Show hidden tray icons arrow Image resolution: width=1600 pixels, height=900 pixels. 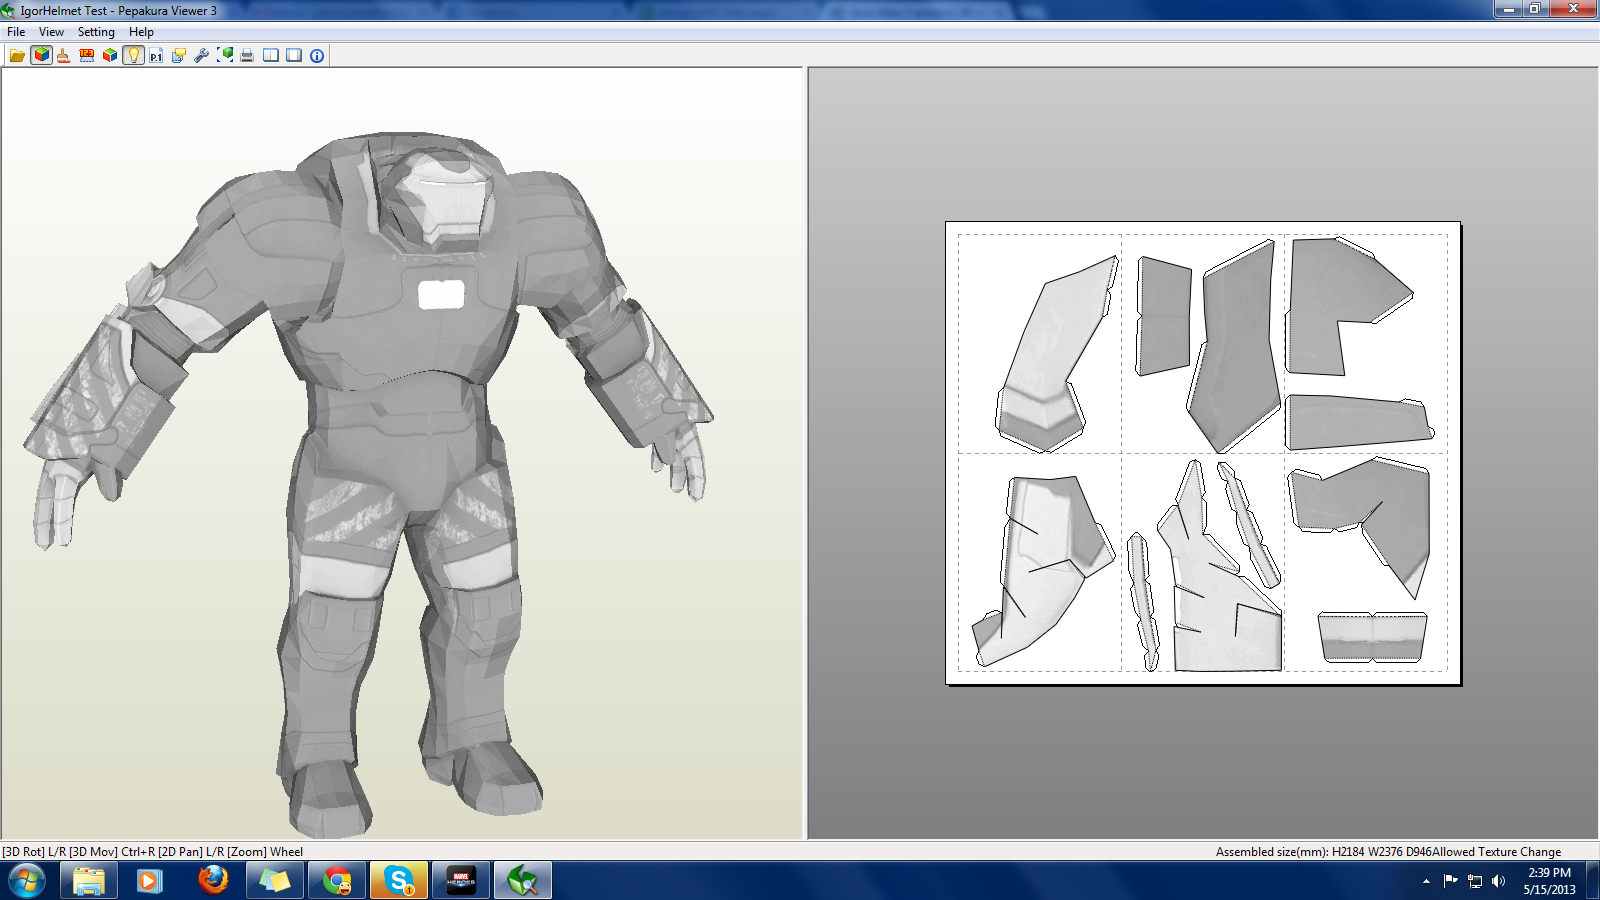click(x=1426, y=881)
